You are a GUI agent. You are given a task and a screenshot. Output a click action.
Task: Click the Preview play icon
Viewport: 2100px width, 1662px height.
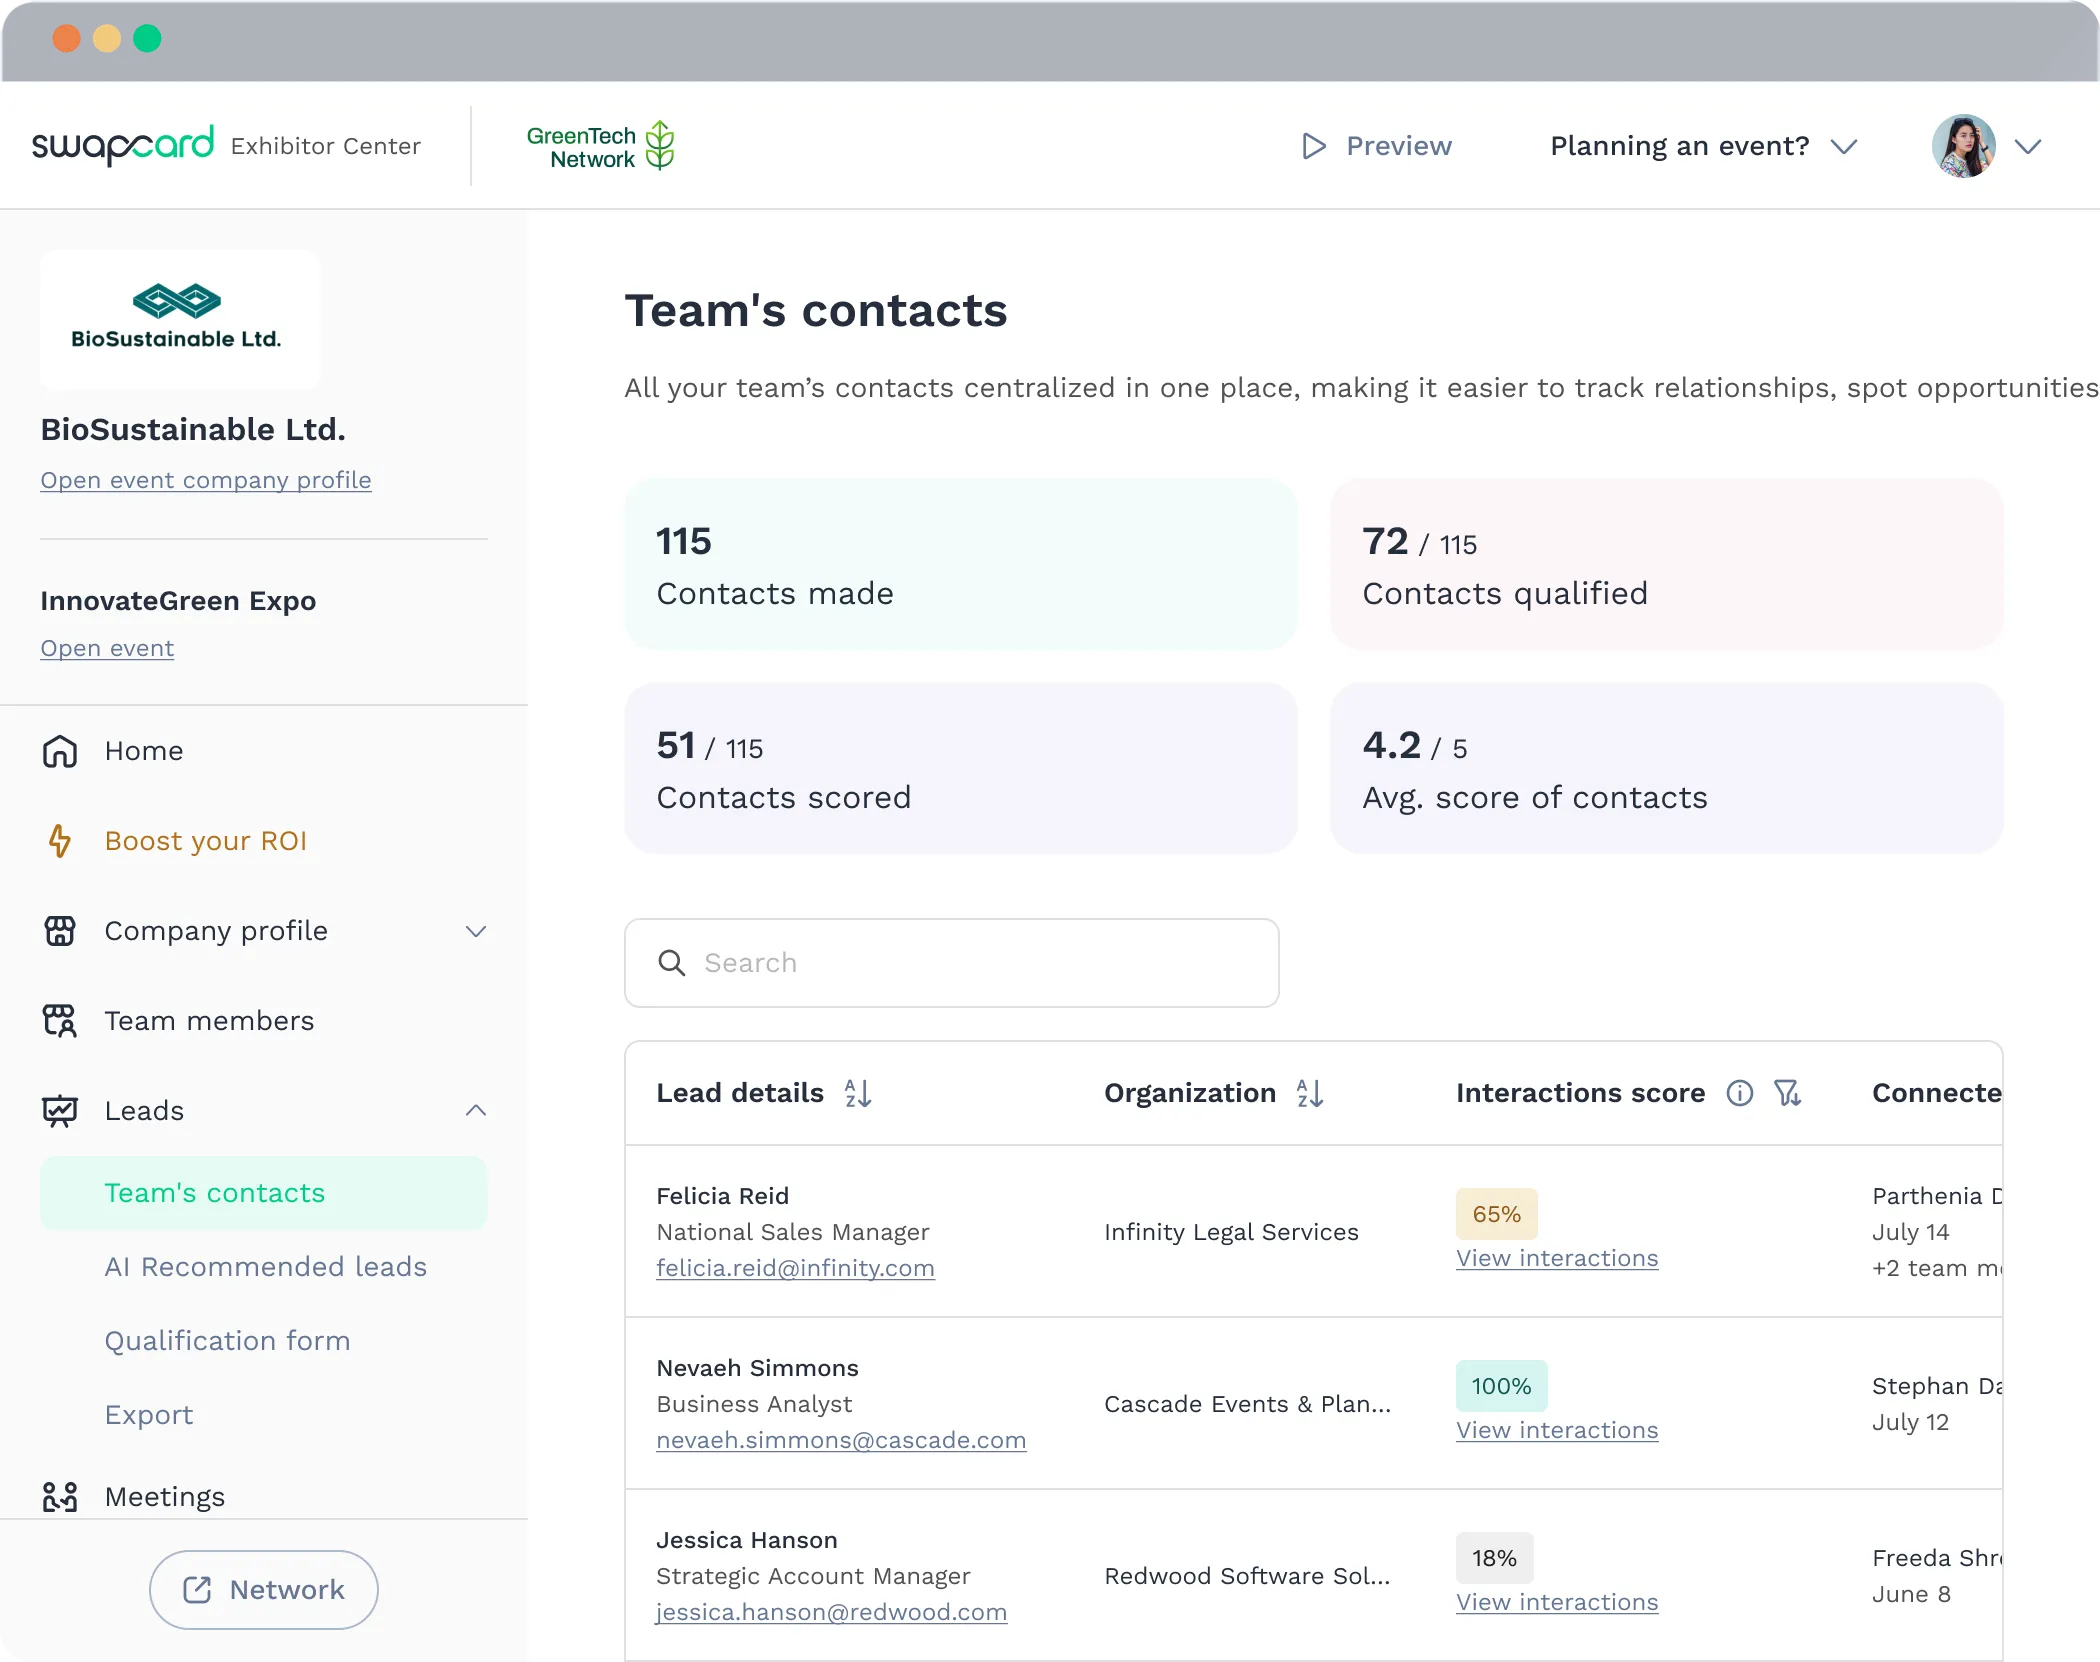coord(1314,146)
